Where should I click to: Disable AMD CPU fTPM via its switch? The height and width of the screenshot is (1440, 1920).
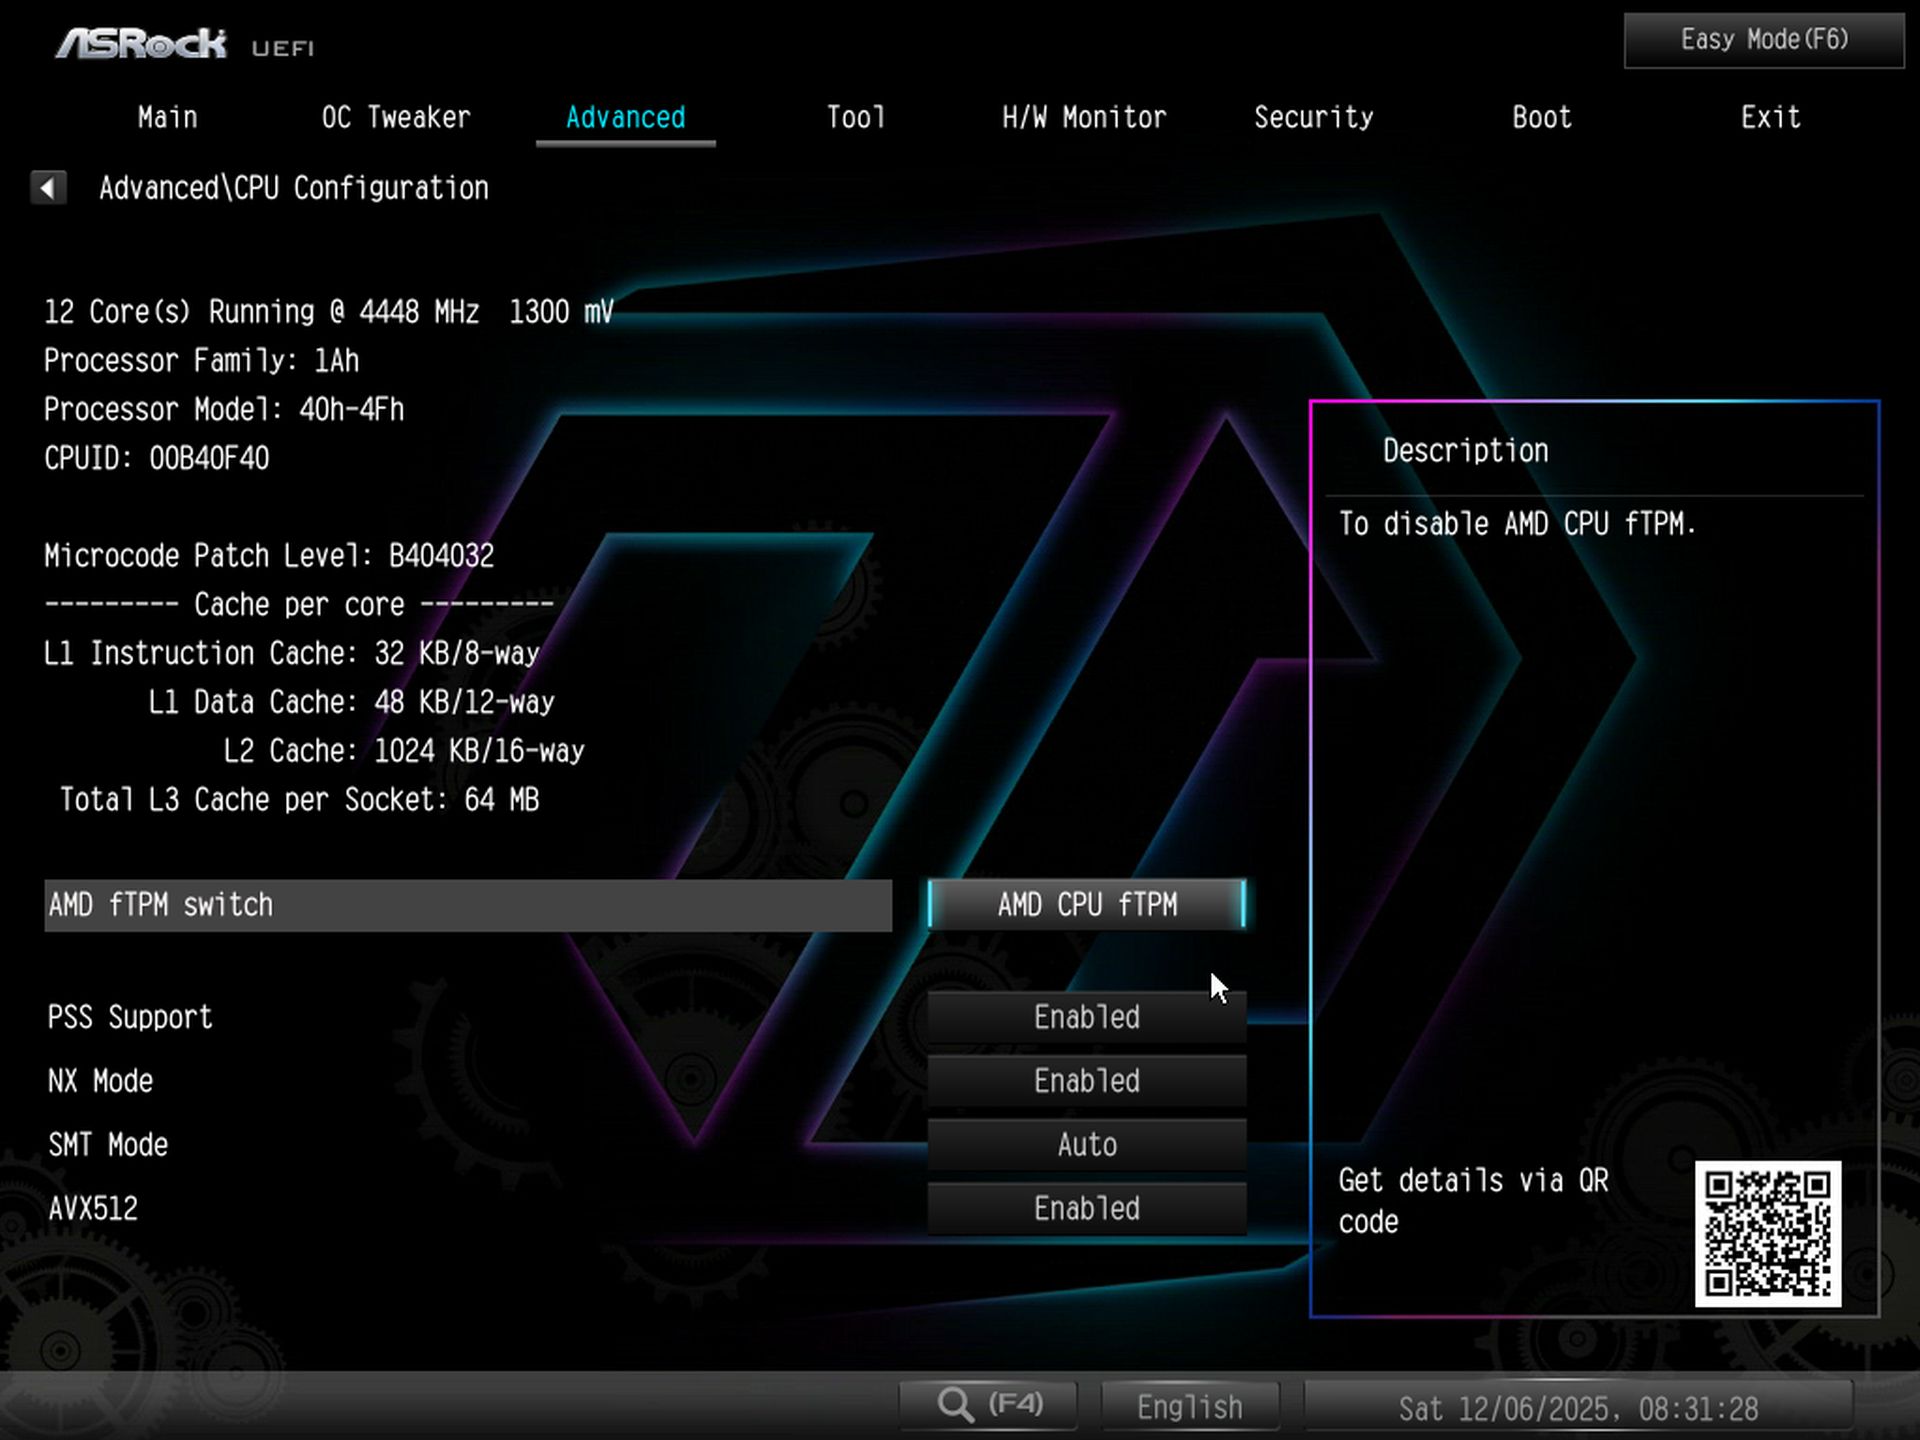(x=1086, y=904)
